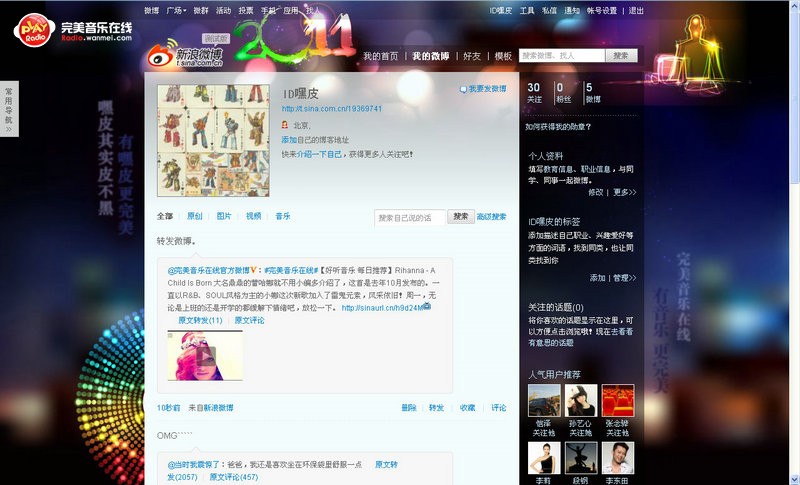Select the 好友 navigation tab
Viewport: 800px width, 485px height.
(x=472, y=56)
